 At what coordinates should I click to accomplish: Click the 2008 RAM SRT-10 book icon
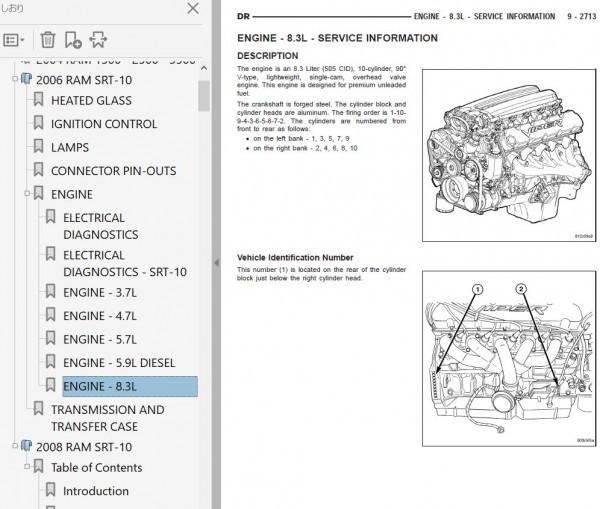click(x=26, y=445)
